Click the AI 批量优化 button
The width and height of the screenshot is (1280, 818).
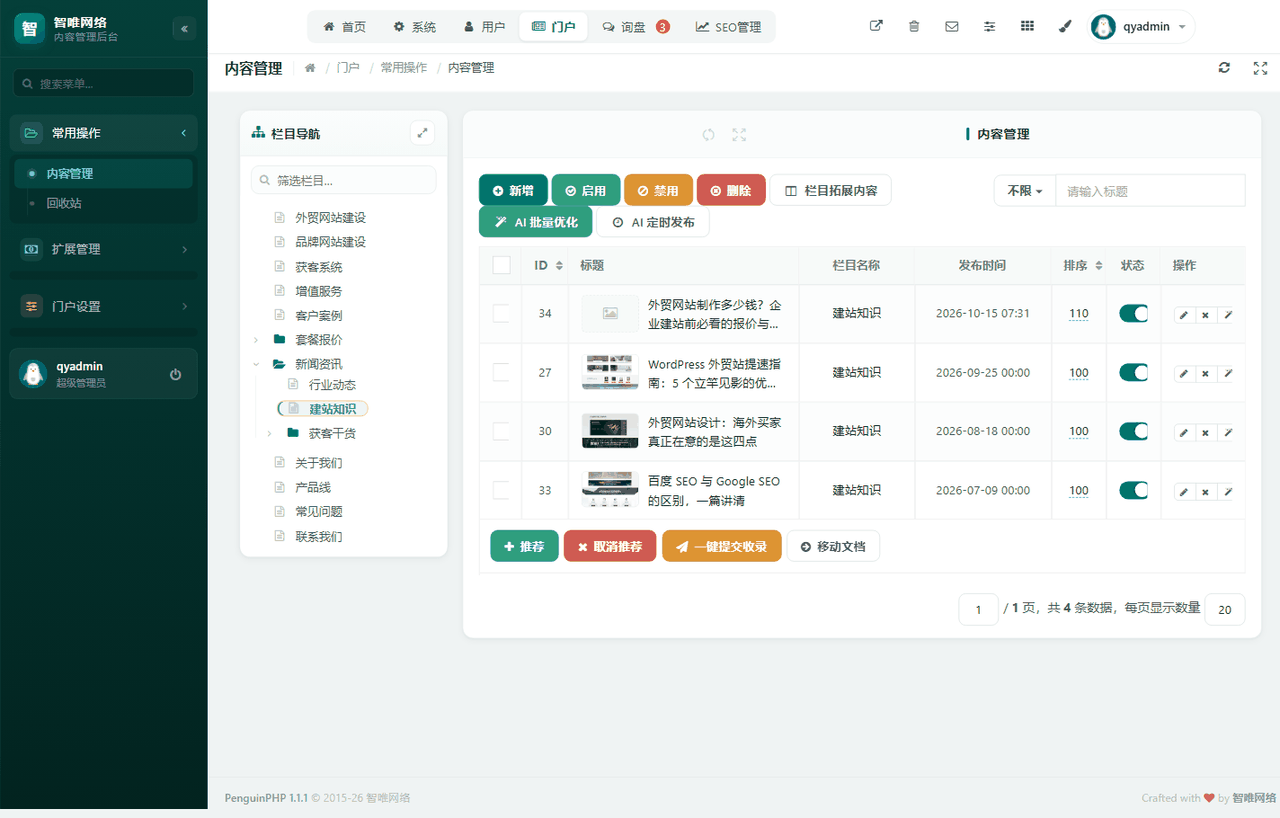tap(536, 222)
